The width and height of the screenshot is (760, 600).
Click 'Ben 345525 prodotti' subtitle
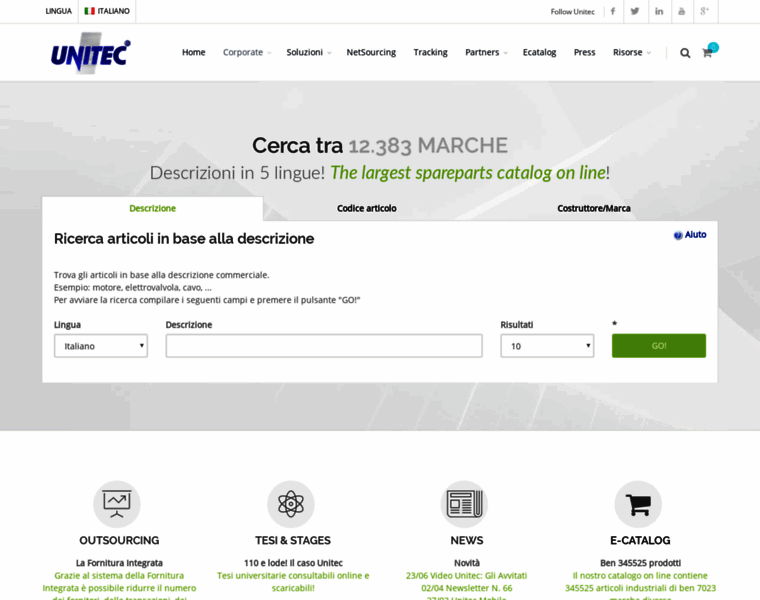click(640, 563)
